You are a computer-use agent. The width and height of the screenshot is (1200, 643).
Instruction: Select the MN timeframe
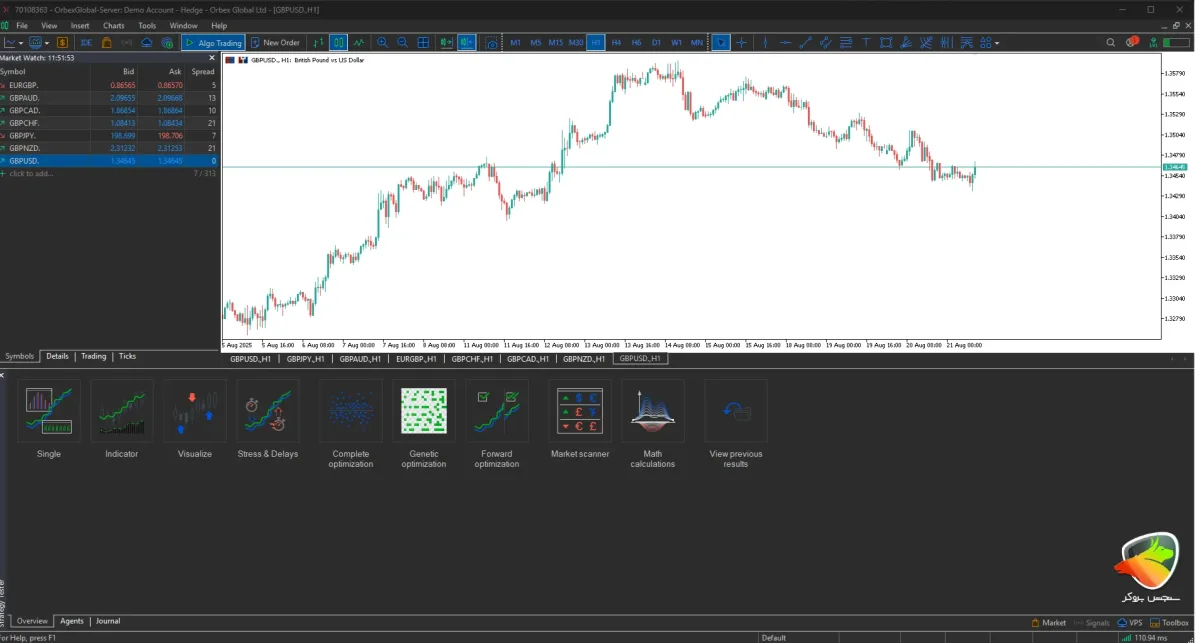pos(697,43)
